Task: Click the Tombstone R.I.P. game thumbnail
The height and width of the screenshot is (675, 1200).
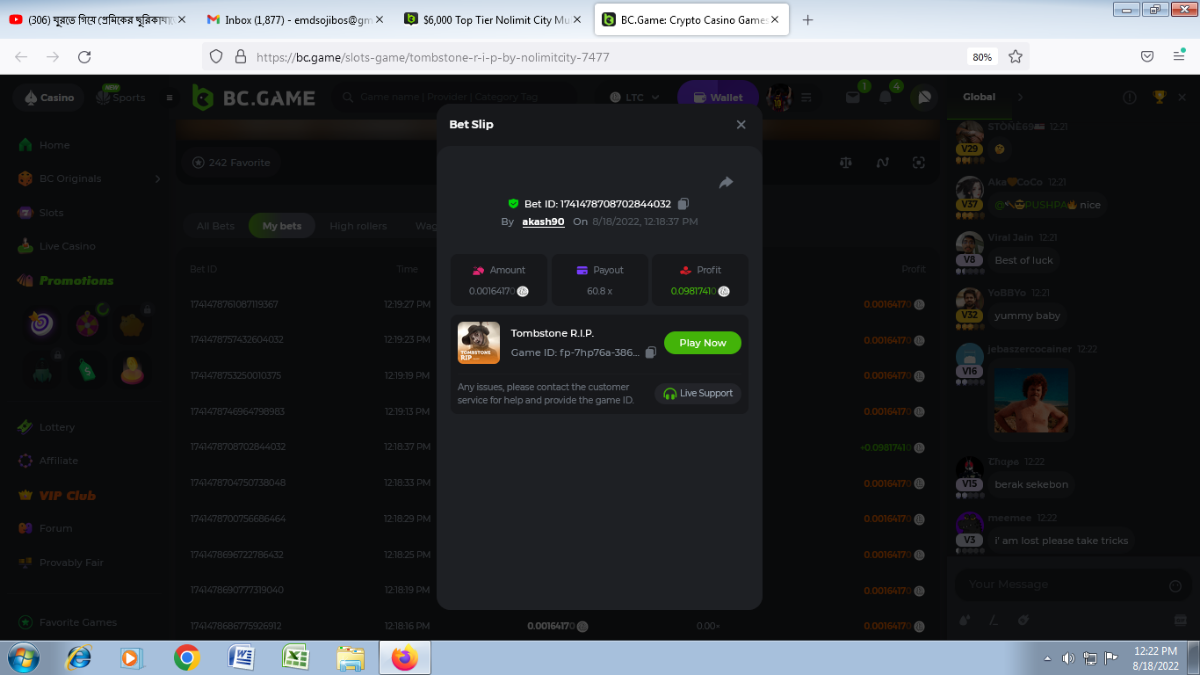Action: pos(478,342)
